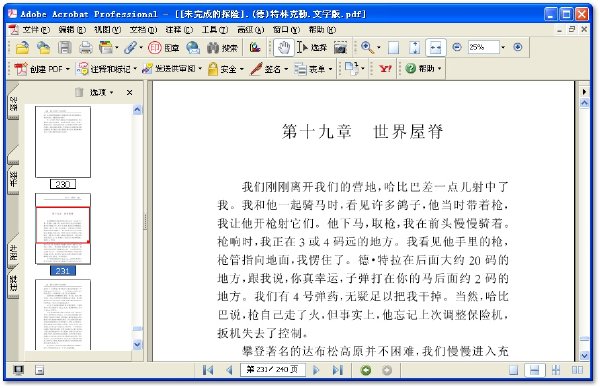
Task: Switch to Facing pages layout
Action: tap(577, 370)
